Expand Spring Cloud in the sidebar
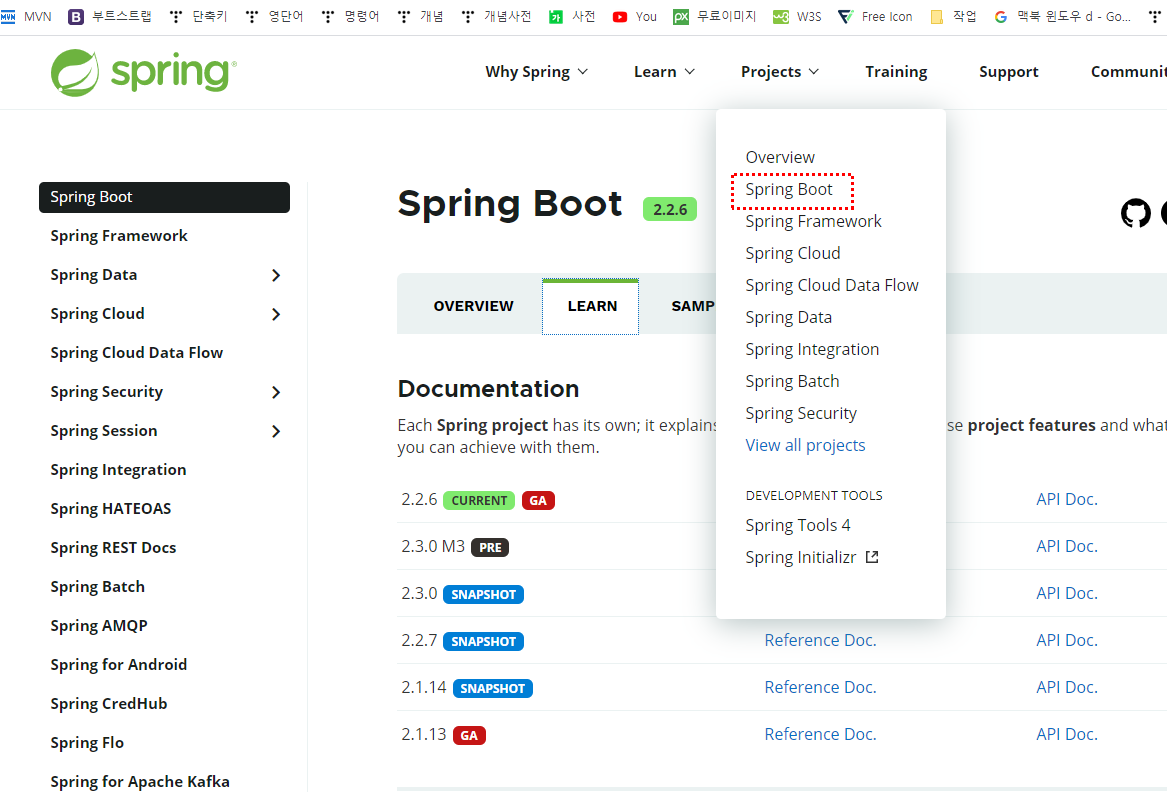 tap(276, 314)
